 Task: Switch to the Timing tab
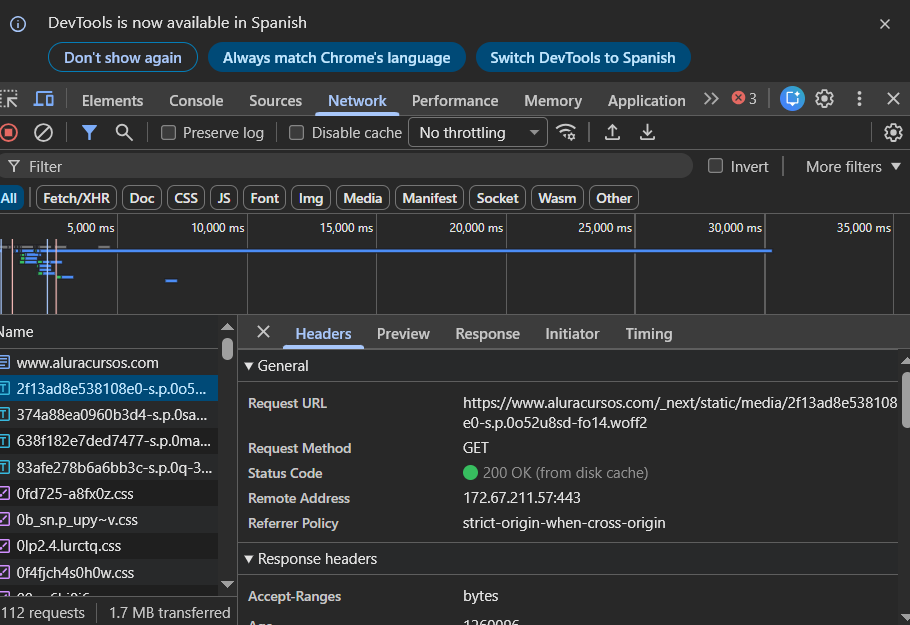tap(648, 333)
